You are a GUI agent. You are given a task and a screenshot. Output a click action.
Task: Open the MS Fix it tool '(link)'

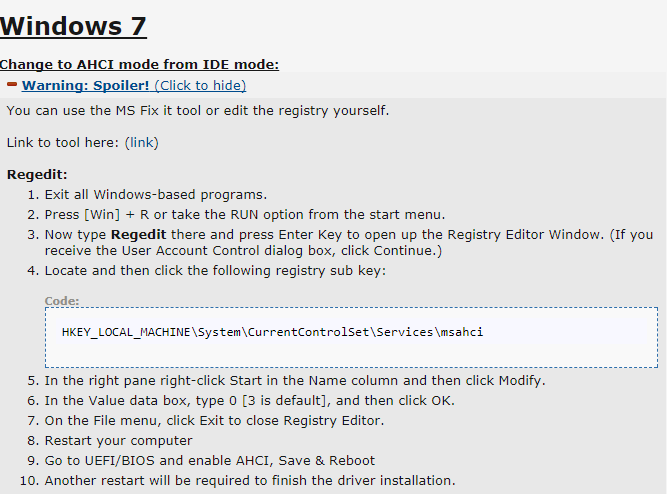(142, 143)
